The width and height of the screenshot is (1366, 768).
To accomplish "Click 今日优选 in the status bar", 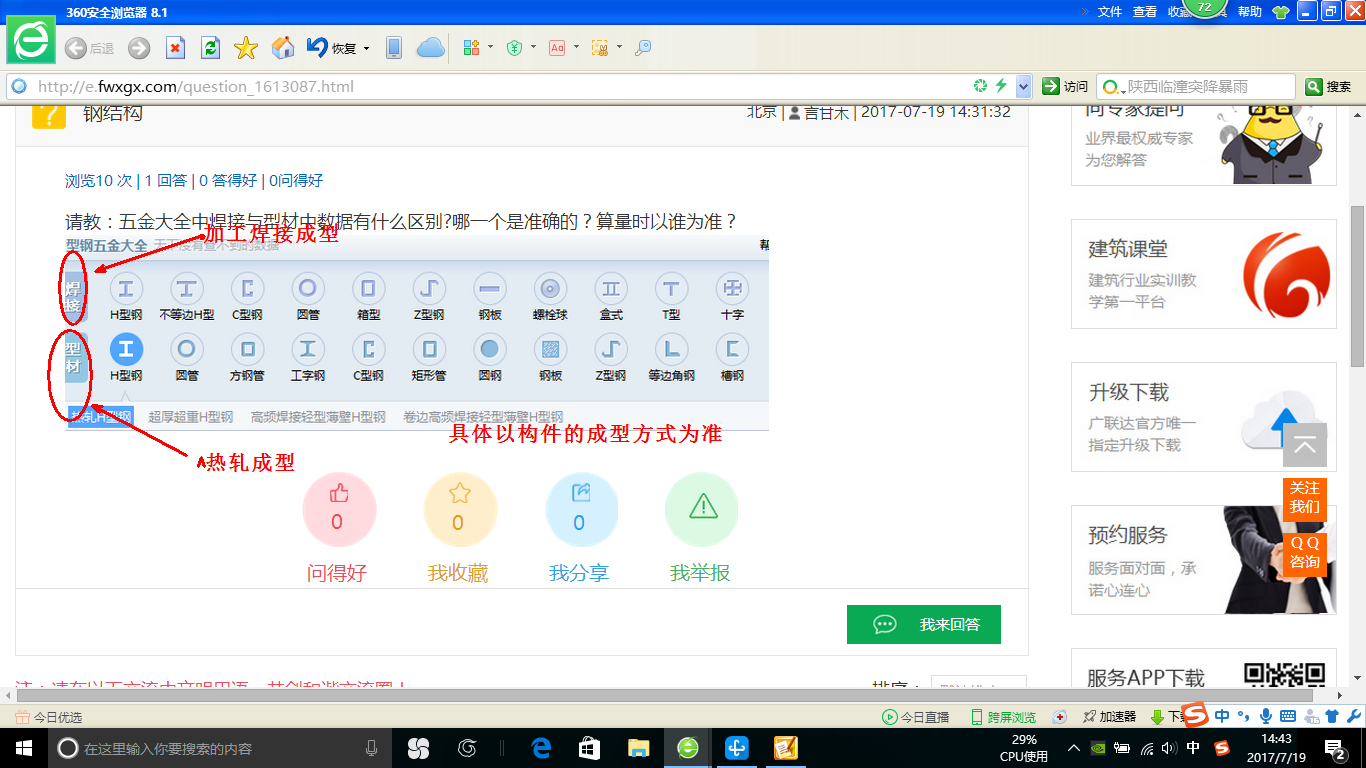I will (x=50, y=717).
